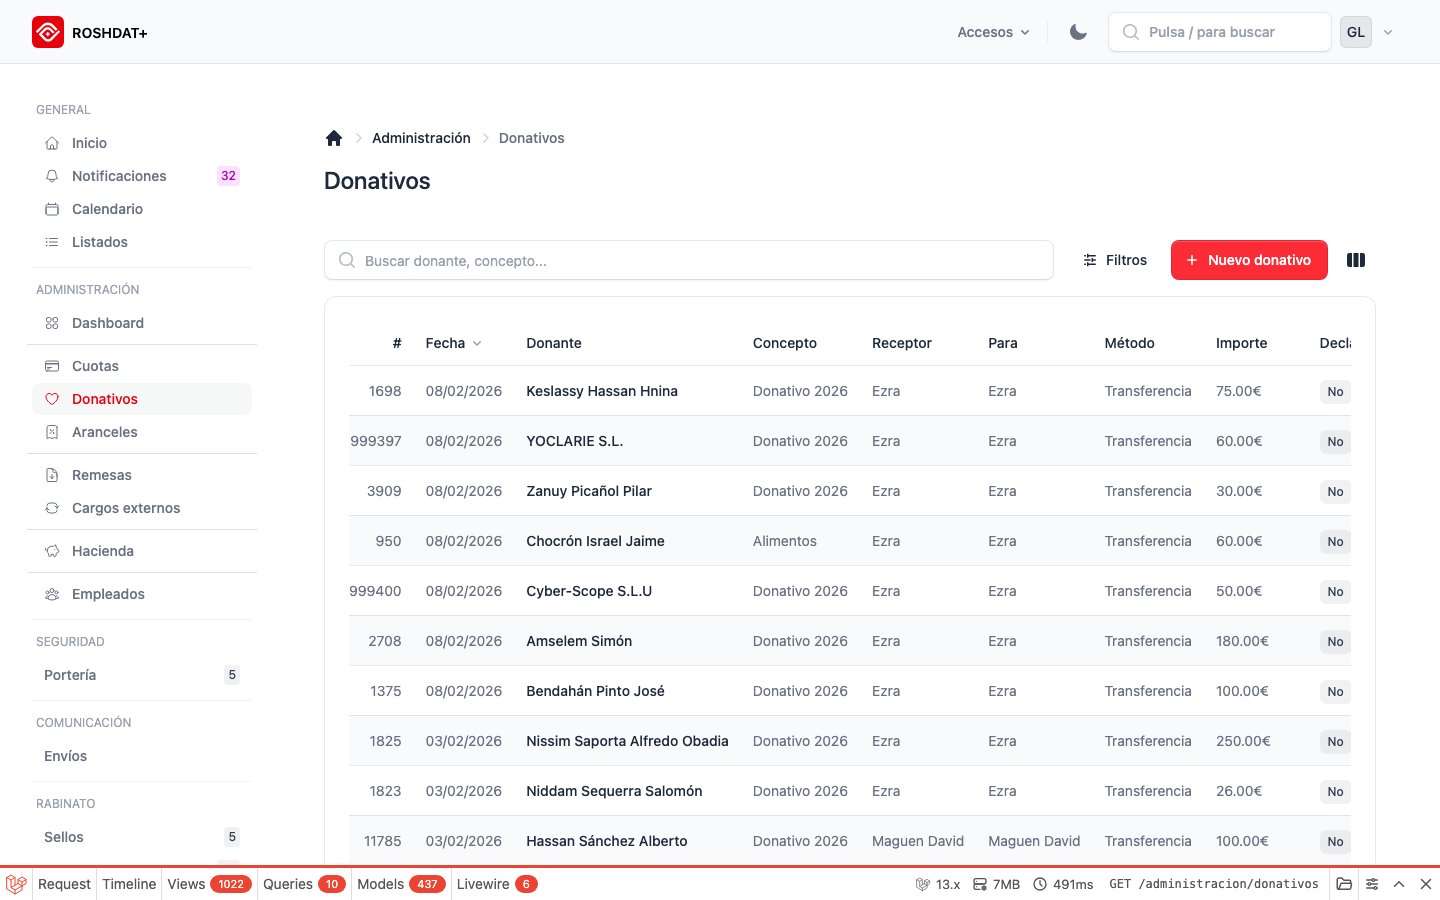This screenshot has height=900, width=1440.
Task: Select the Cuotas card icon
Action: pyautogui.click(x=52, y=366)
